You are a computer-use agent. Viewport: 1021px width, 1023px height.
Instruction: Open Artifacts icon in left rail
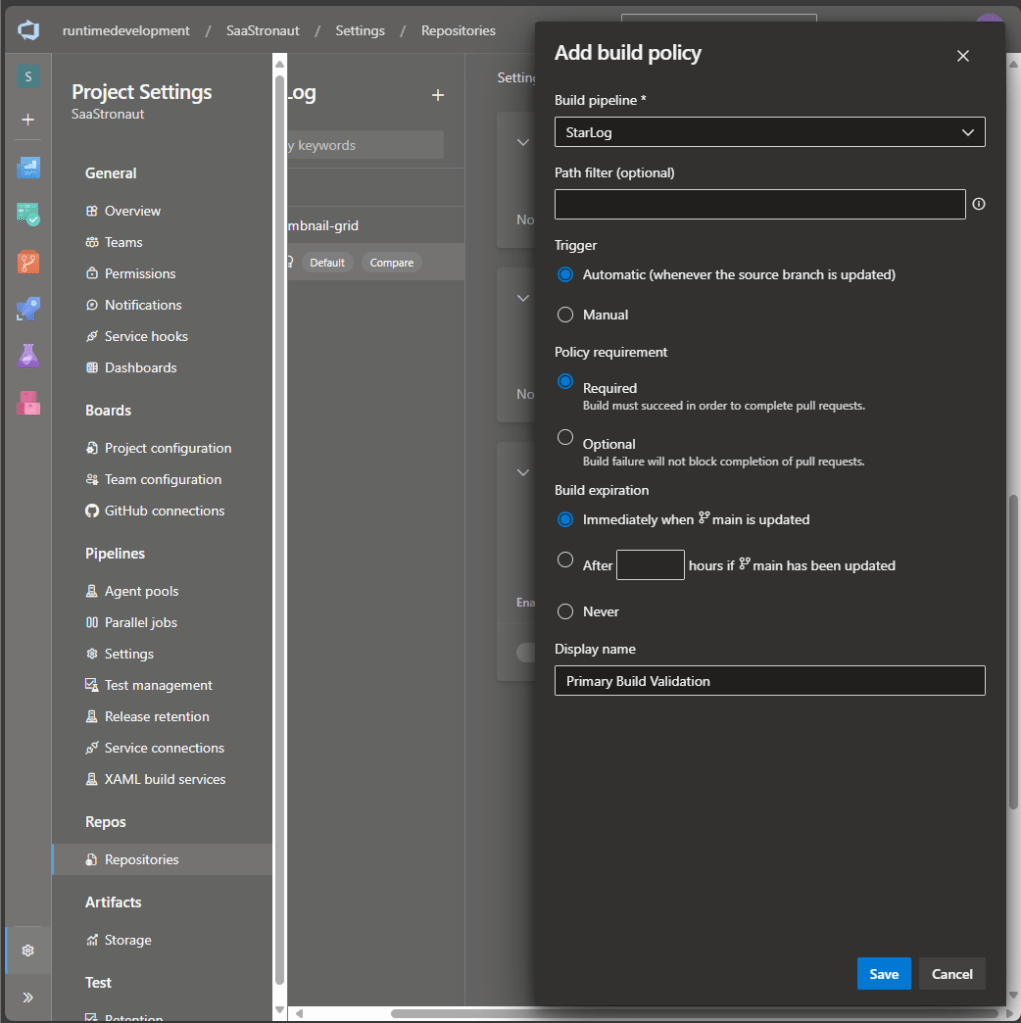tap(28, 402)
